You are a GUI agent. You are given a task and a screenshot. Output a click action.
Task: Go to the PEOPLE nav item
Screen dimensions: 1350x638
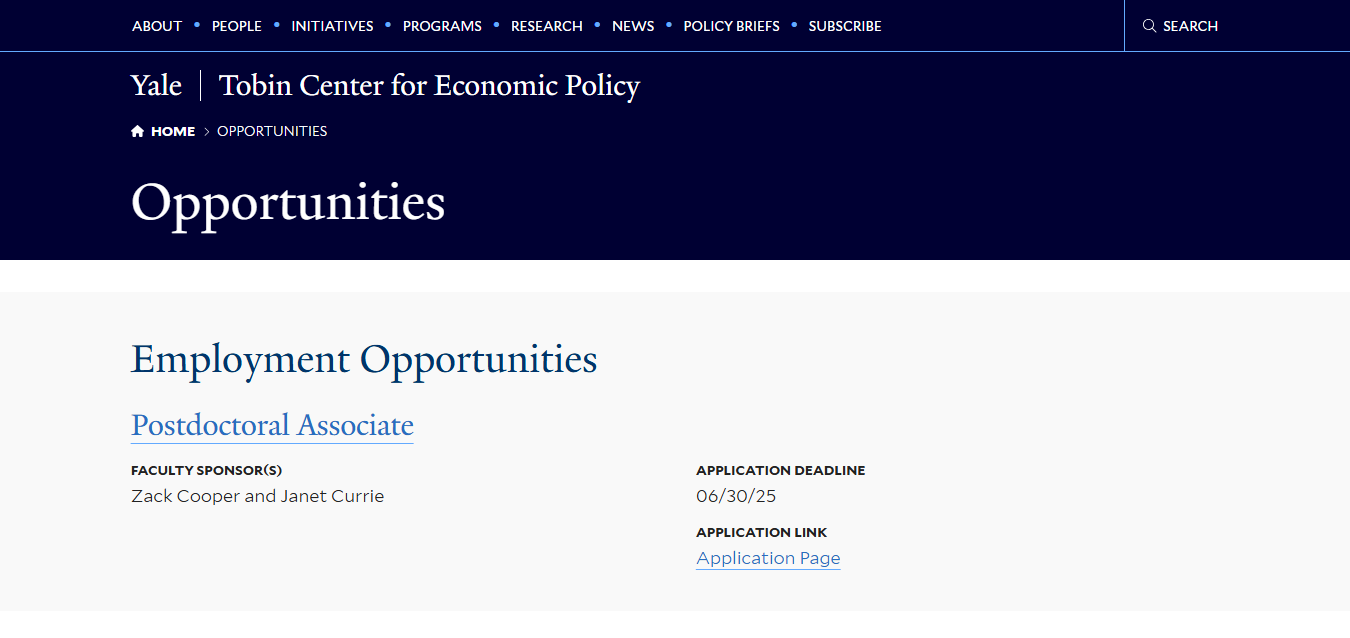point(237,26)
